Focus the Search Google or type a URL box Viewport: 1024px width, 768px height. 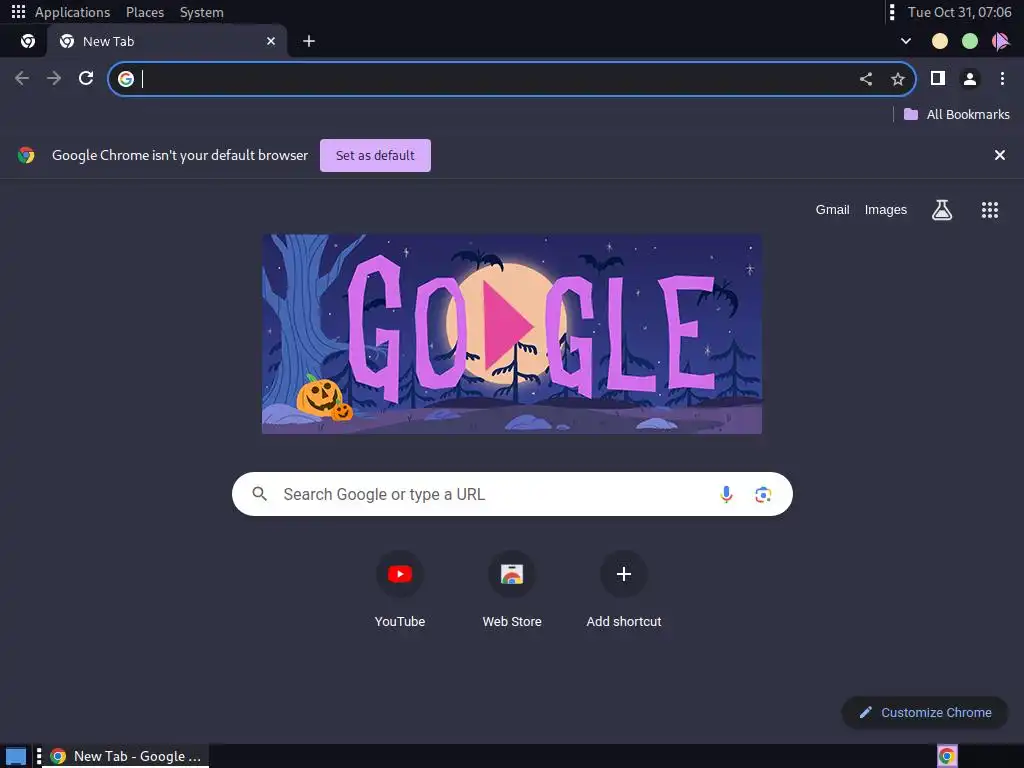click(x=512, y=494)
